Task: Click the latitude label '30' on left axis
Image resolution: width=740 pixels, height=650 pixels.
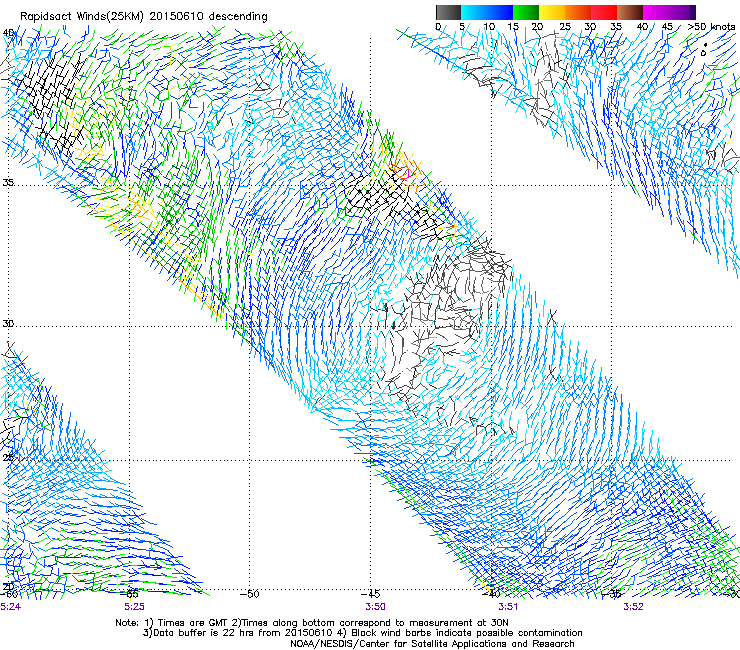Action: pyautogui.click(x=8, y=323)
